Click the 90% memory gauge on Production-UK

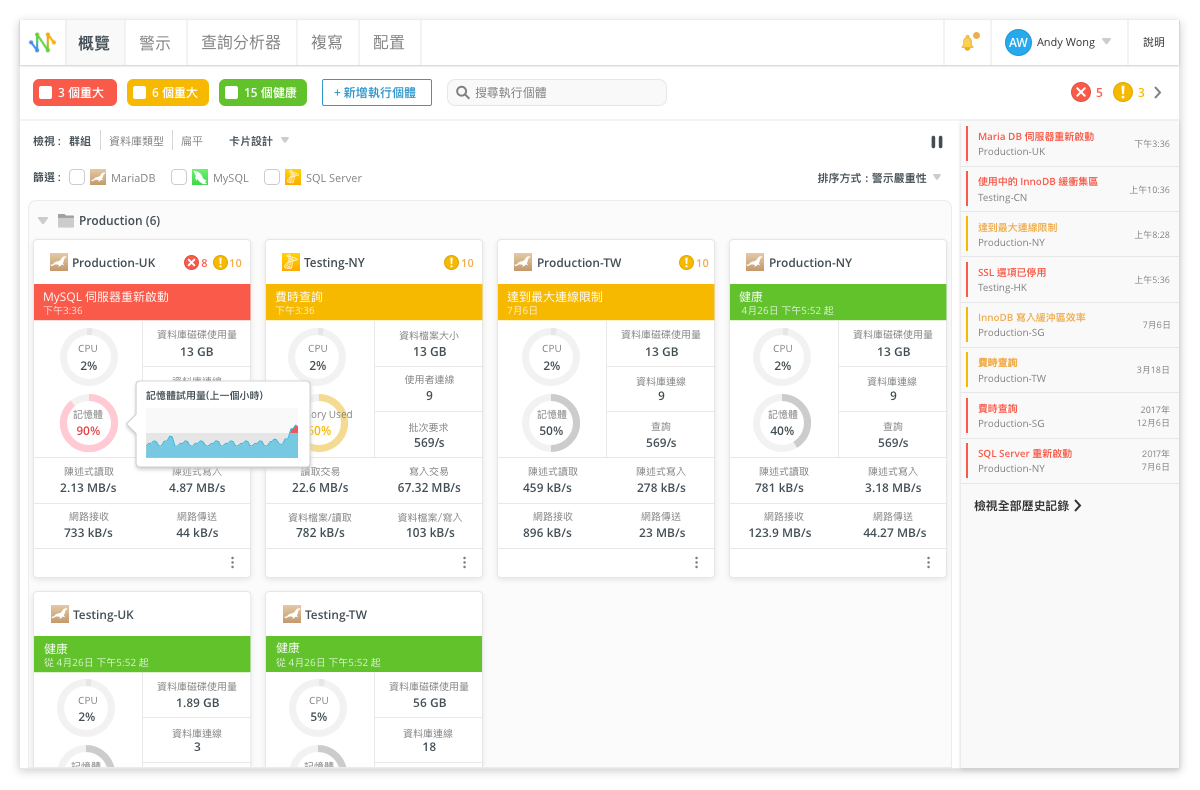(89, 423)
